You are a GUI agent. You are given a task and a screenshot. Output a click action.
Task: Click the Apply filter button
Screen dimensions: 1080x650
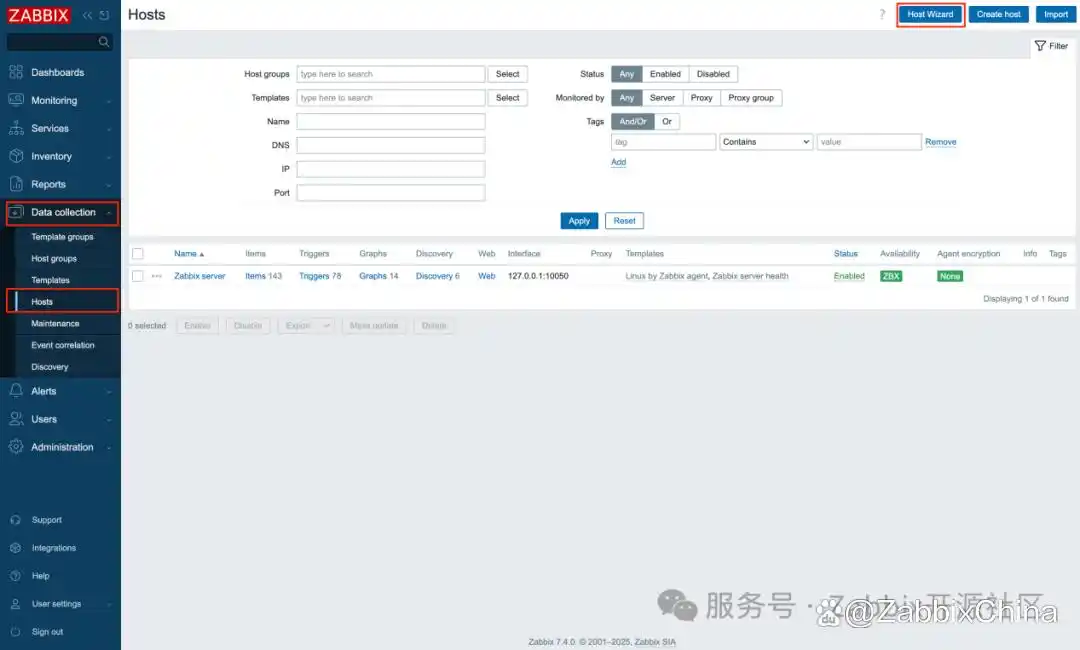(579, 221)
